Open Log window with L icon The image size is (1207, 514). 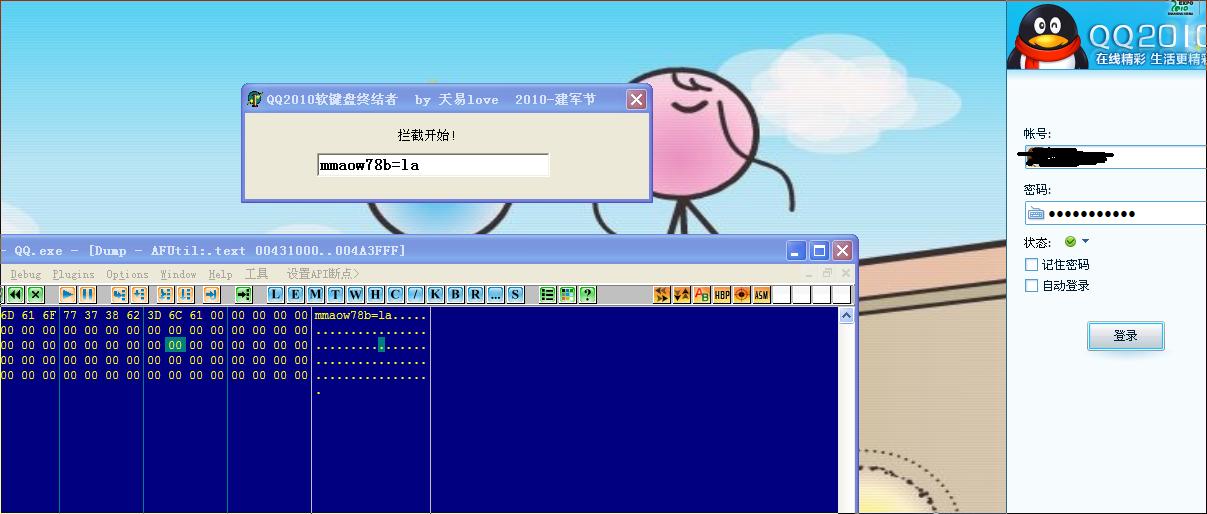[x=274, y=294]
